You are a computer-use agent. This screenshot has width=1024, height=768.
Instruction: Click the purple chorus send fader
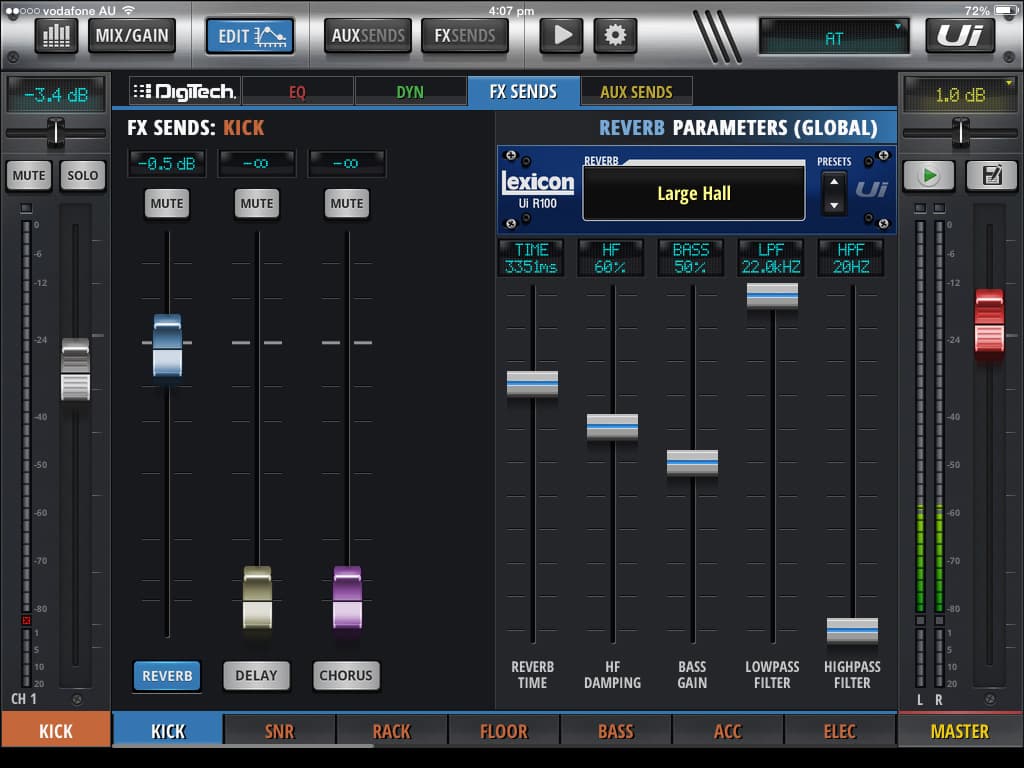click(347, 597)
